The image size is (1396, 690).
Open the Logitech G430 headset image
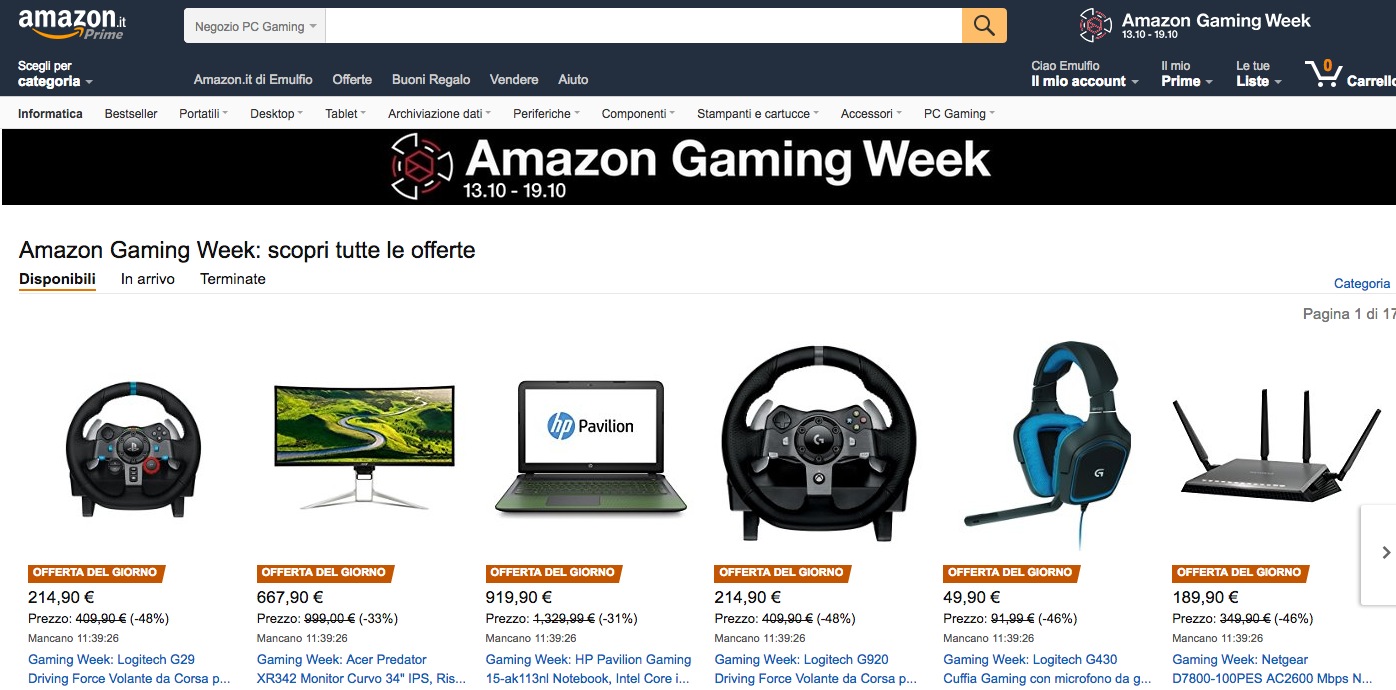tap(1047, 445)
